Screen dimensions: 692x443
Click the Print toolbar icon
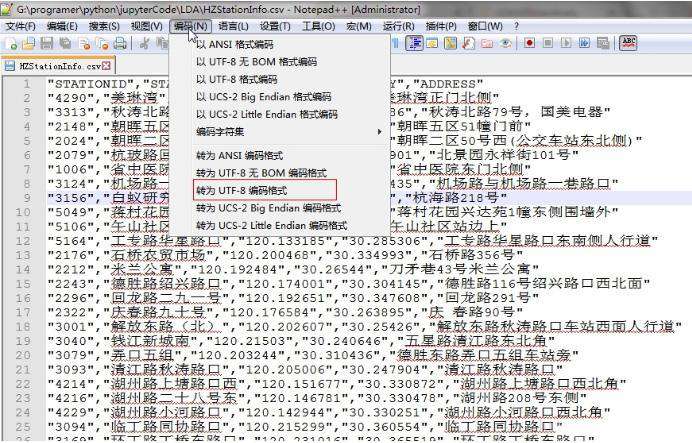point(120,43)
